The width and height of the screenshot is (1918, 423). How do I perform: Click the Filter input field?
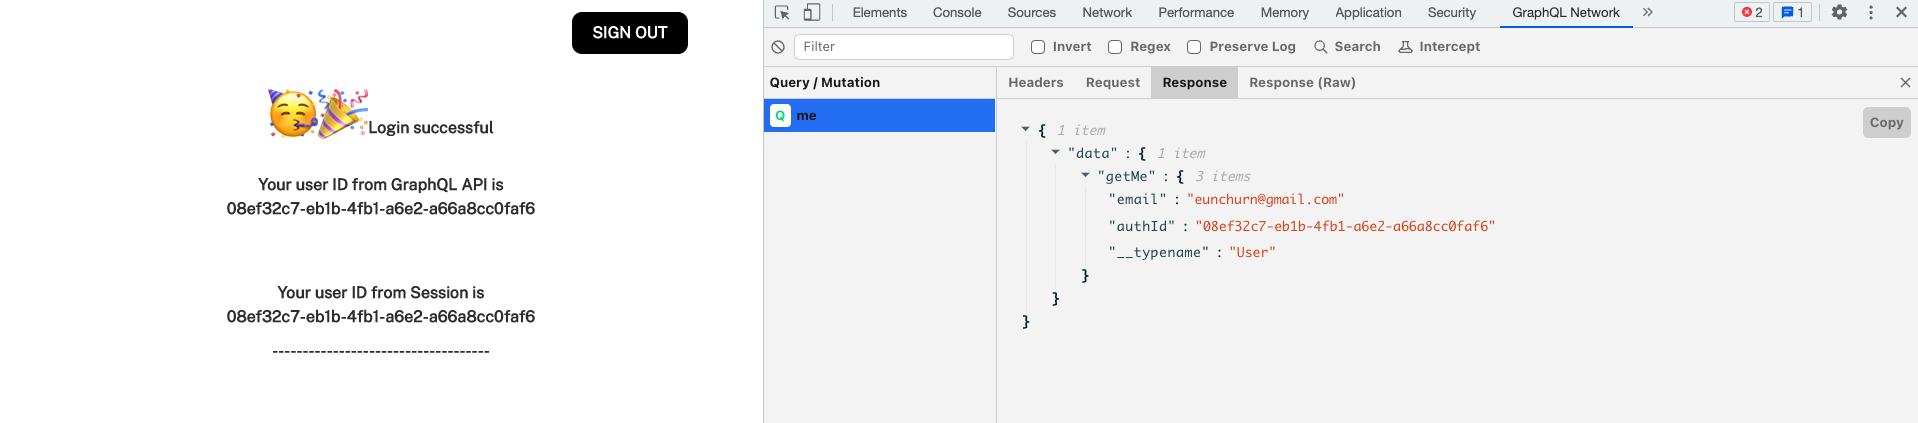(903, 47)
